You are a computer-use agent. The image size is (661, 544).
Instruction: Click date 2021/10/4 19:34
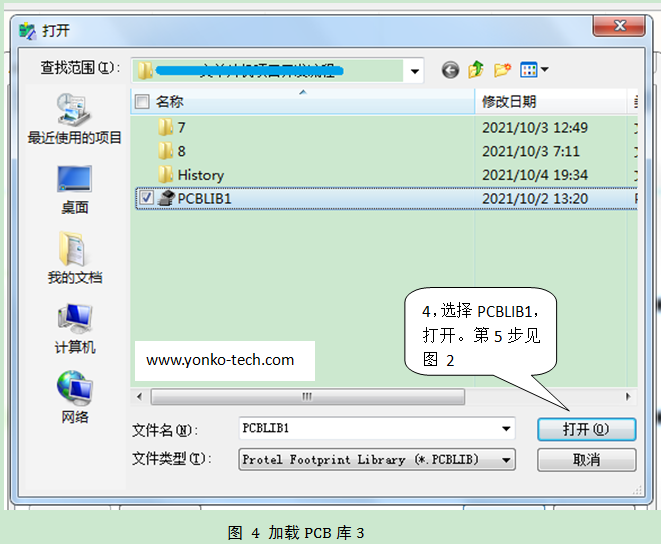(x=535, y=175)
